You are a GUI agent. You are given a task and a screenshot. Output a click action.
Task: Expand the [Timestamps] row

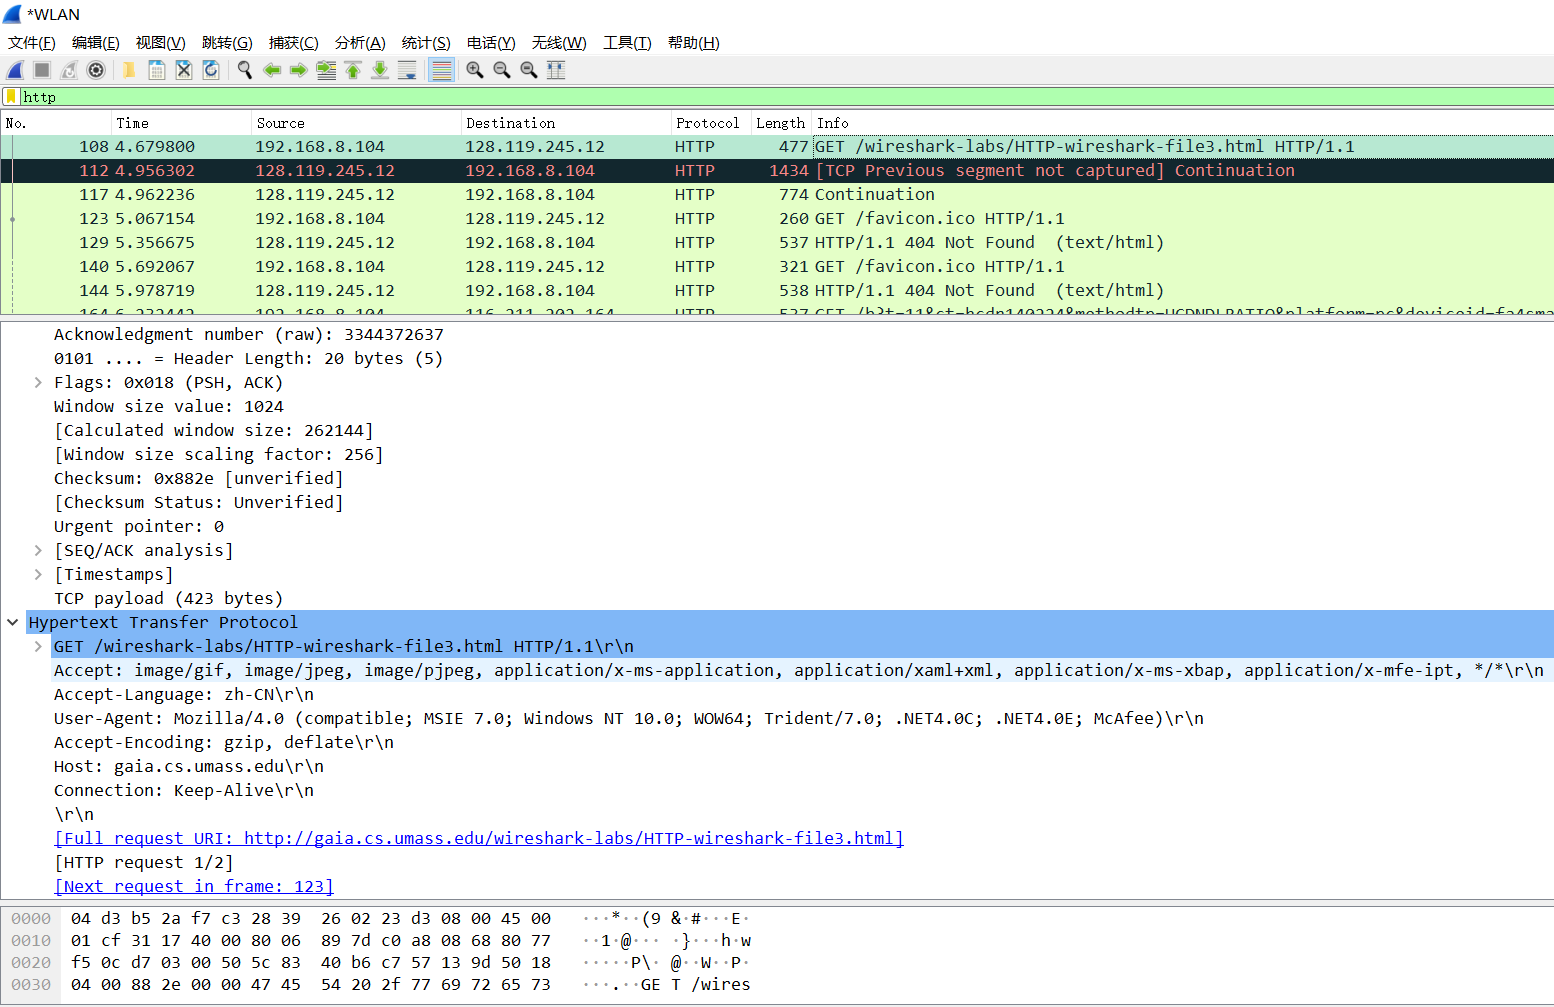(38, 575)
